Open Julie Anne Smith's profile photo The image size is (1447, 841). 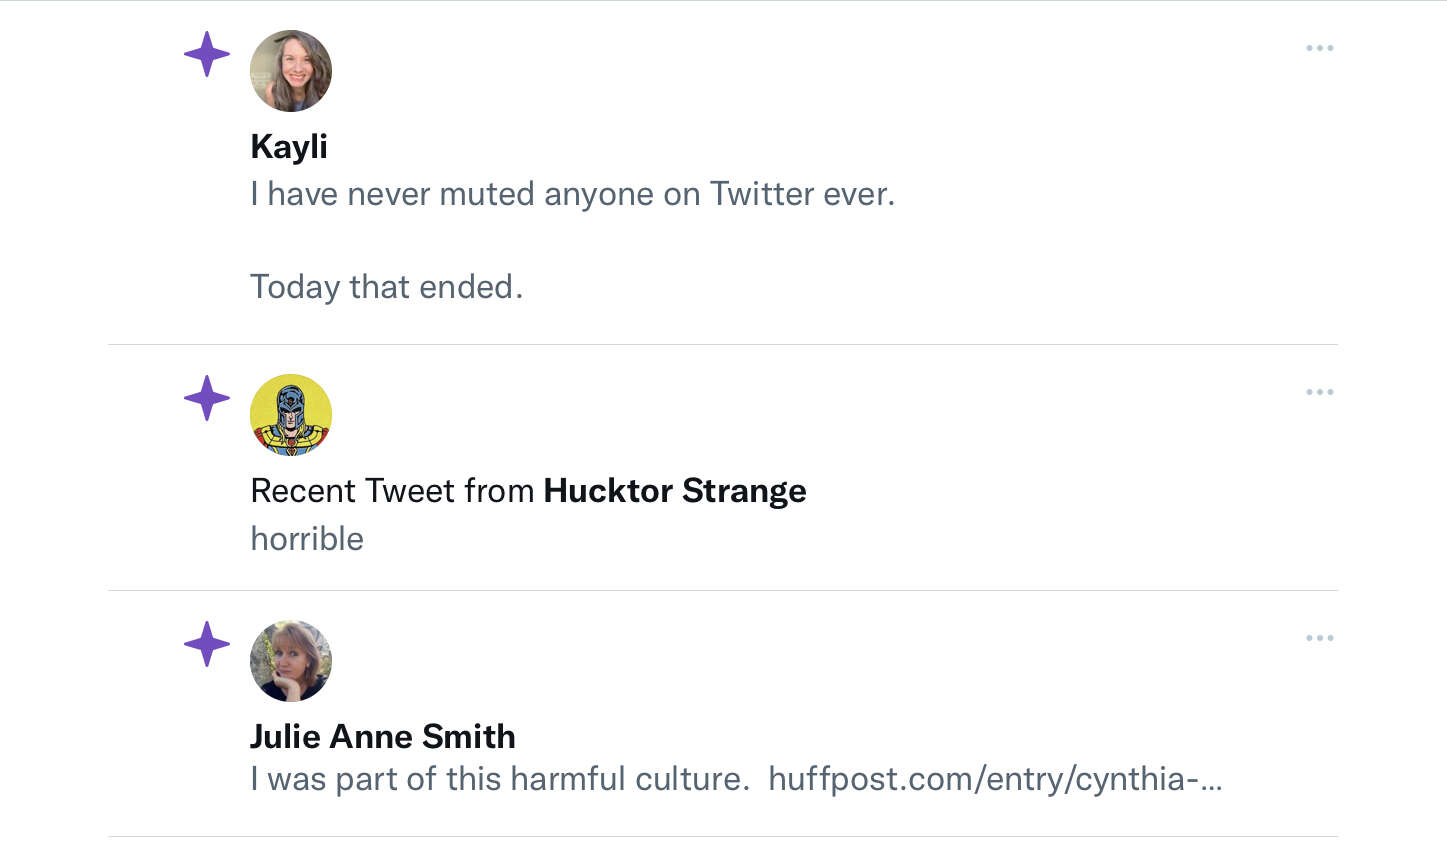click(291, 661)
